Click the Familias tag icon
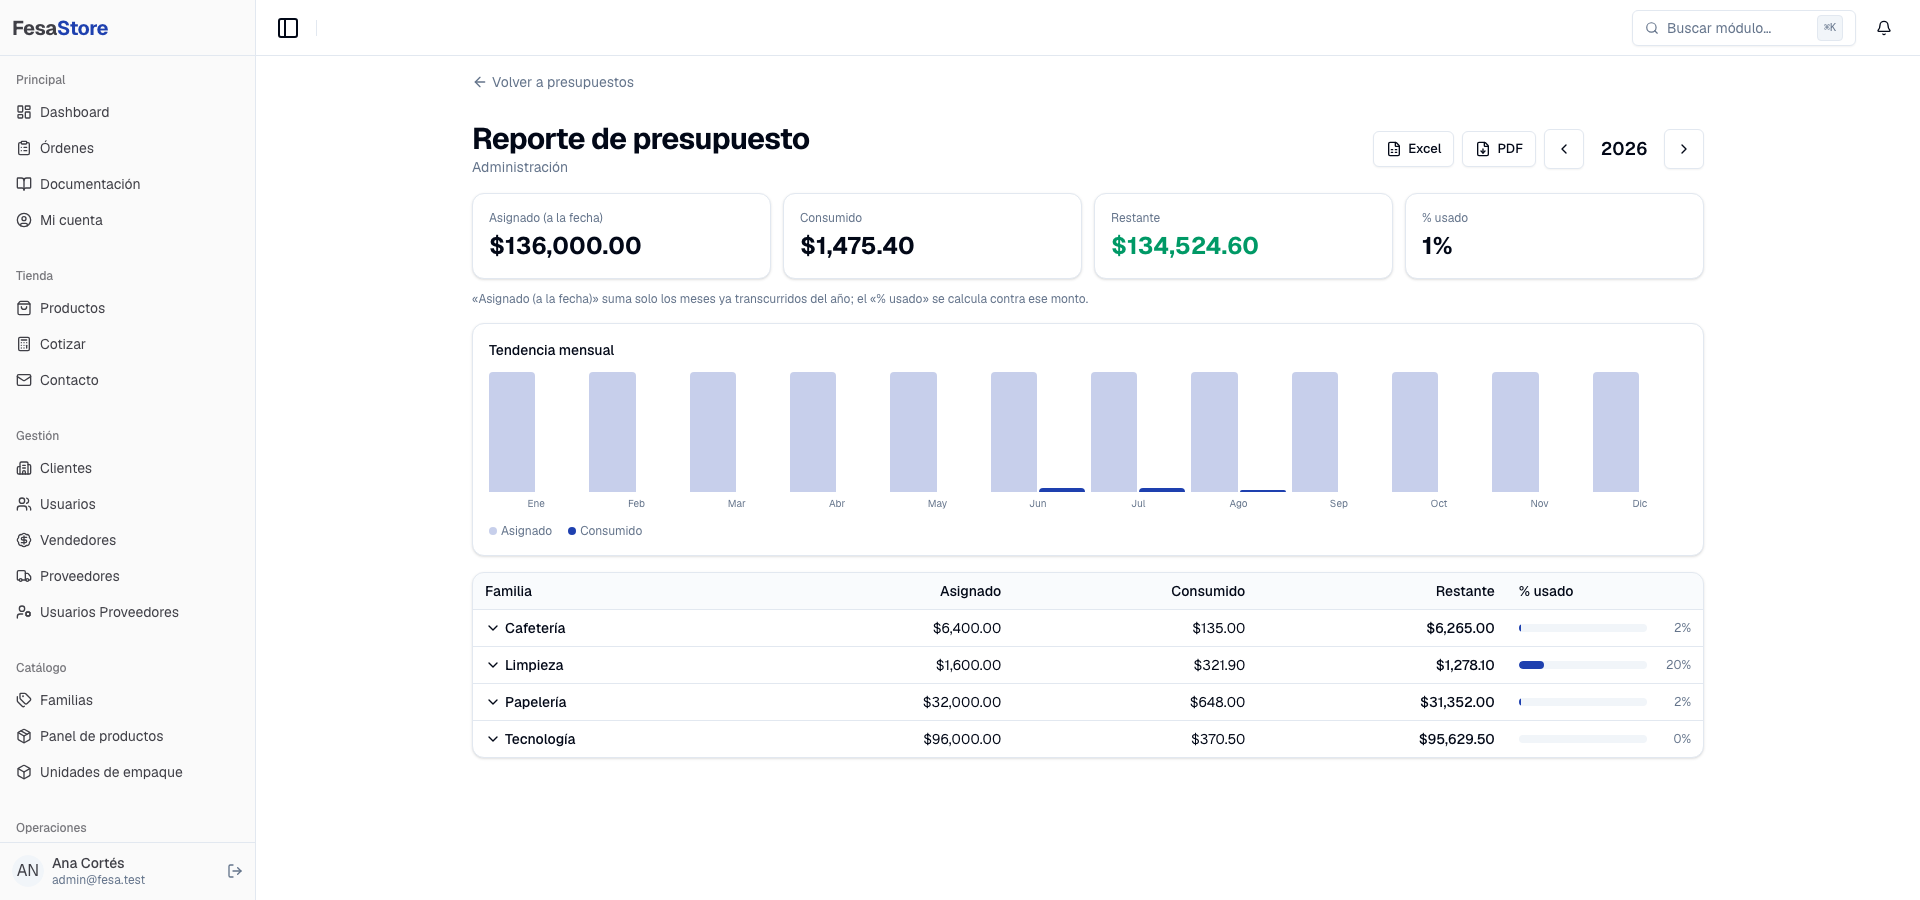 click(x=24, y=700)
